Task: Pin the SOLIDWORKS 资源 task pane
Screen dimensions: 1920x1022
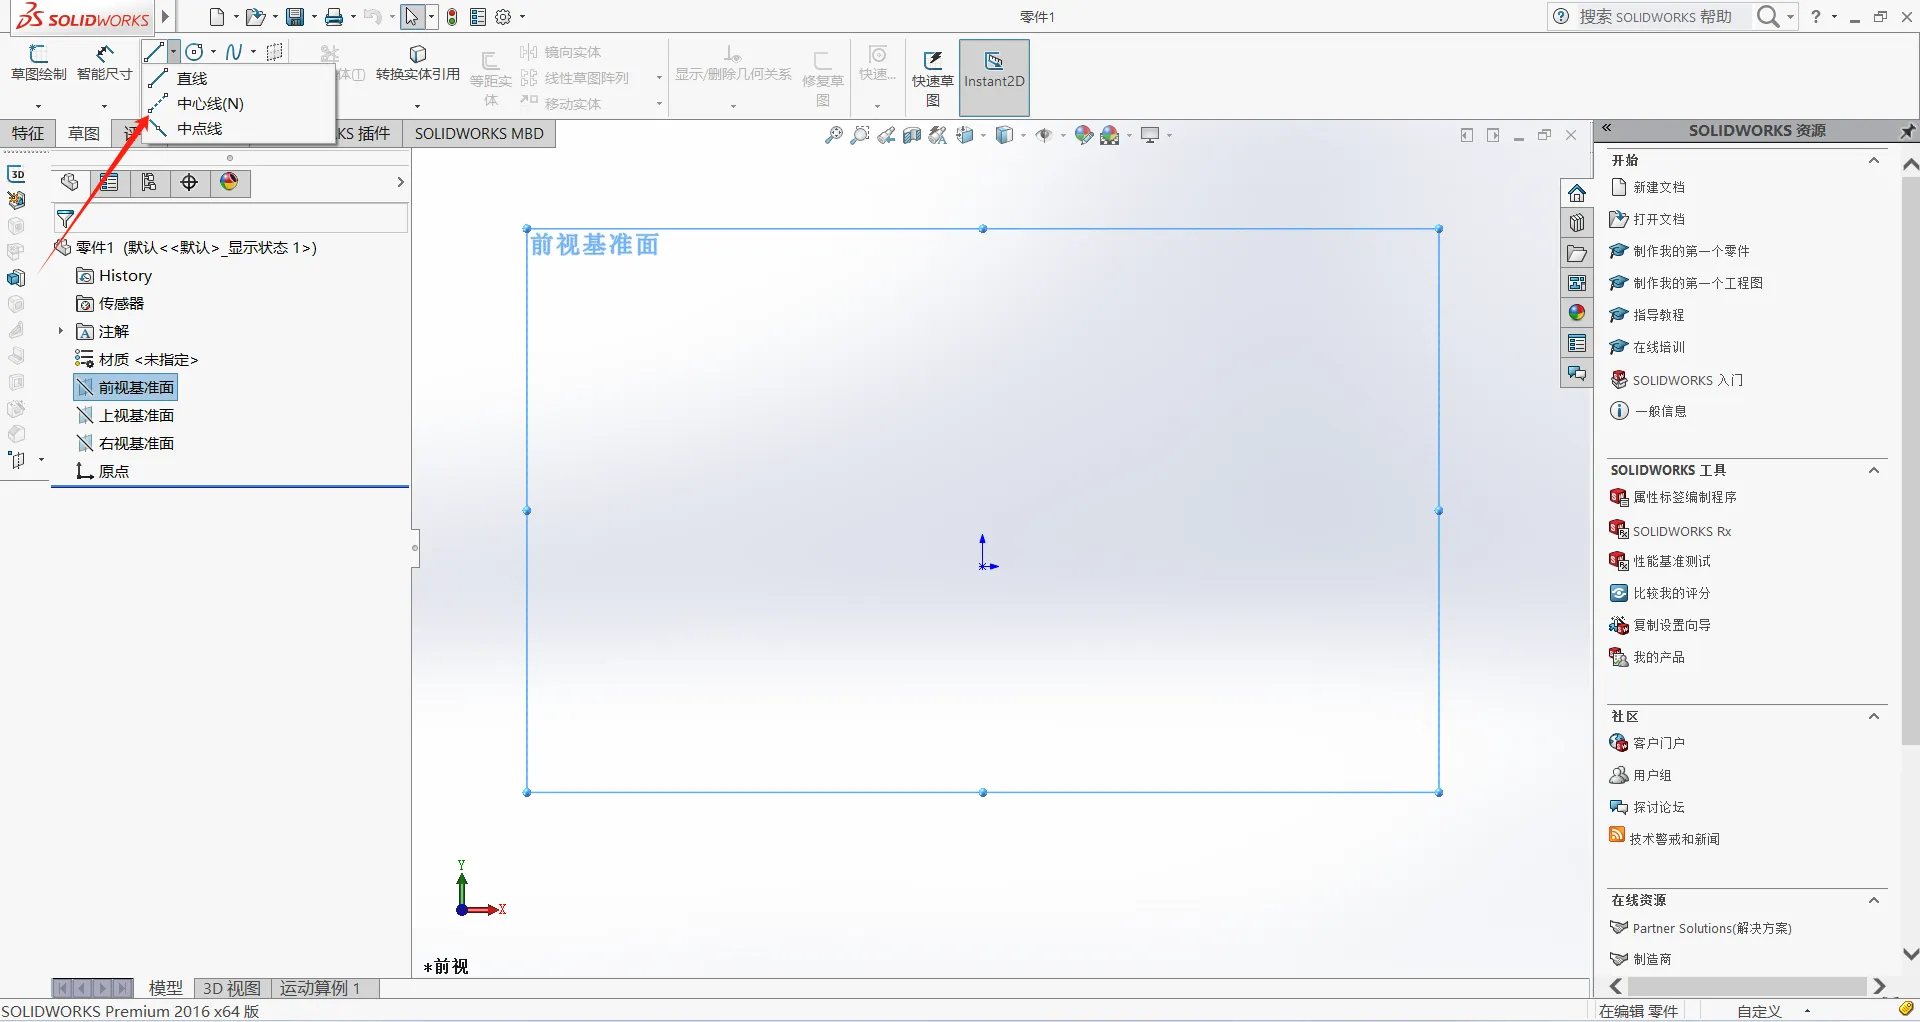Action: (1907, 131)
